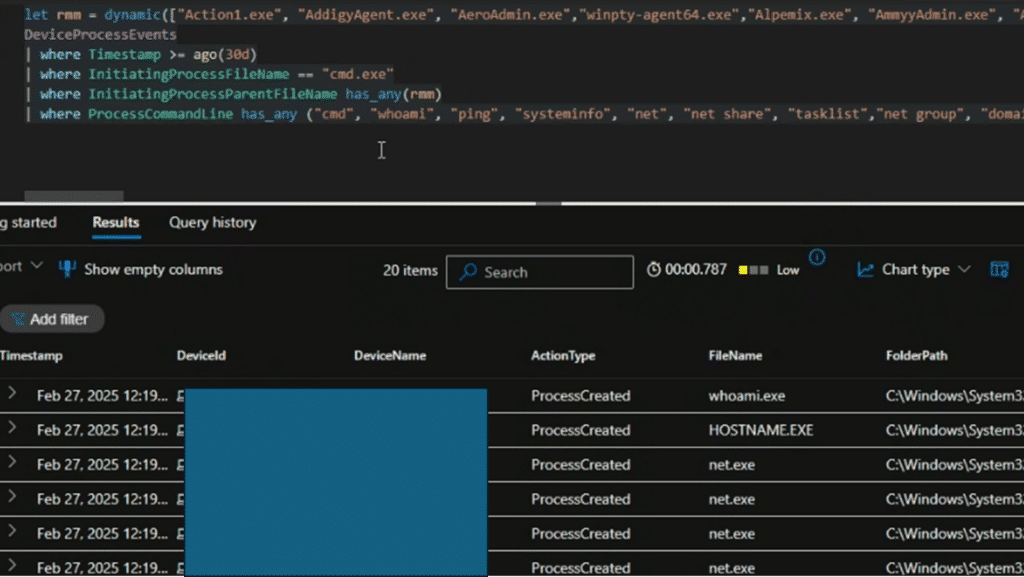Open the Chart type dropdown
This screenshot has height=577, width=1024.
click(x=914, y=270)
